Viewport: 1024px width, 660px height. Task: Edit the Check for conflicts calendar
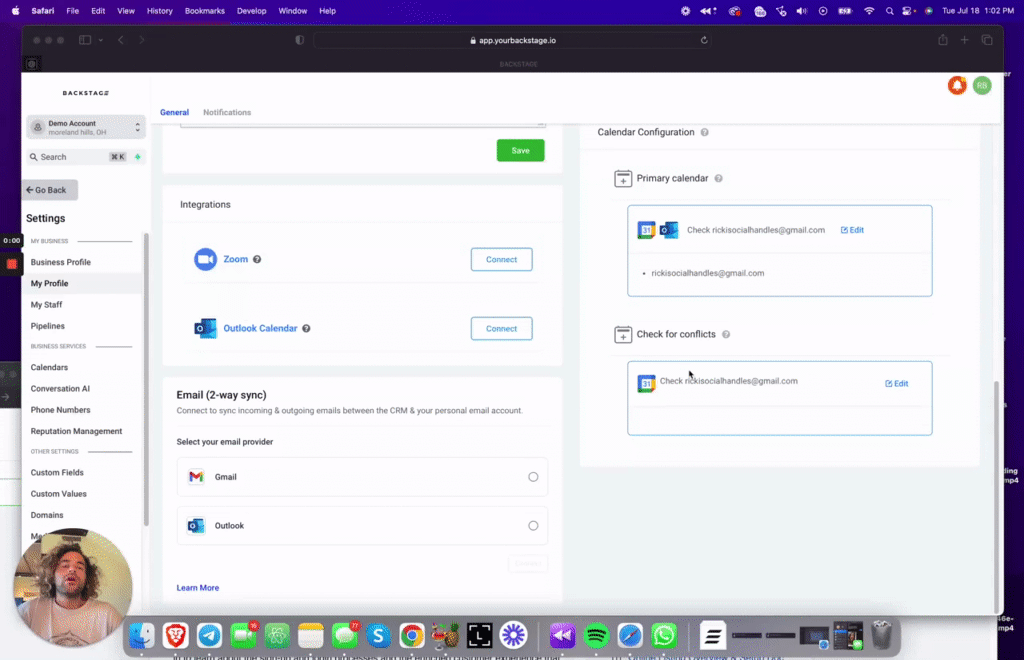(x=897, y=384)
